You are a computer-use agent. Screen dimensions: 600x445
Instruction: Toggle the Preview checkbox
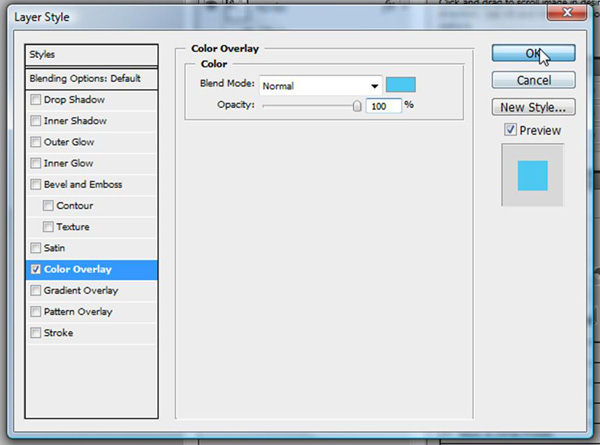pos(510,130)
